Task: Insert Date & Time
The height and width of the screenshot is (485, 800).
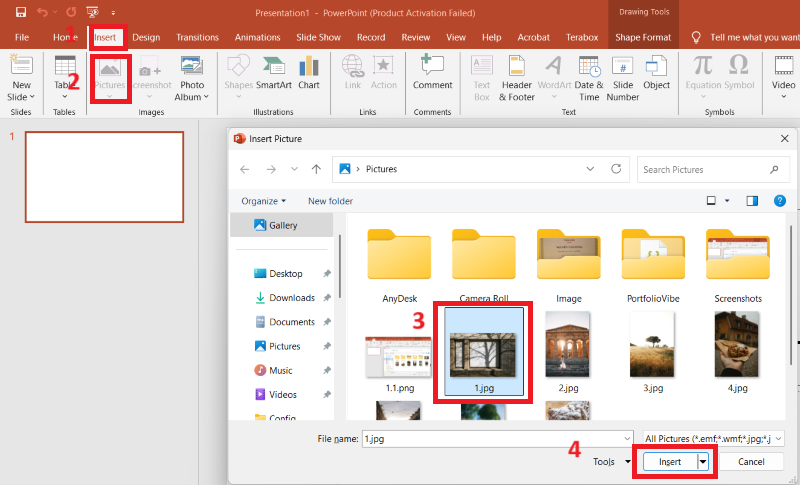Action: coord(589,78)
